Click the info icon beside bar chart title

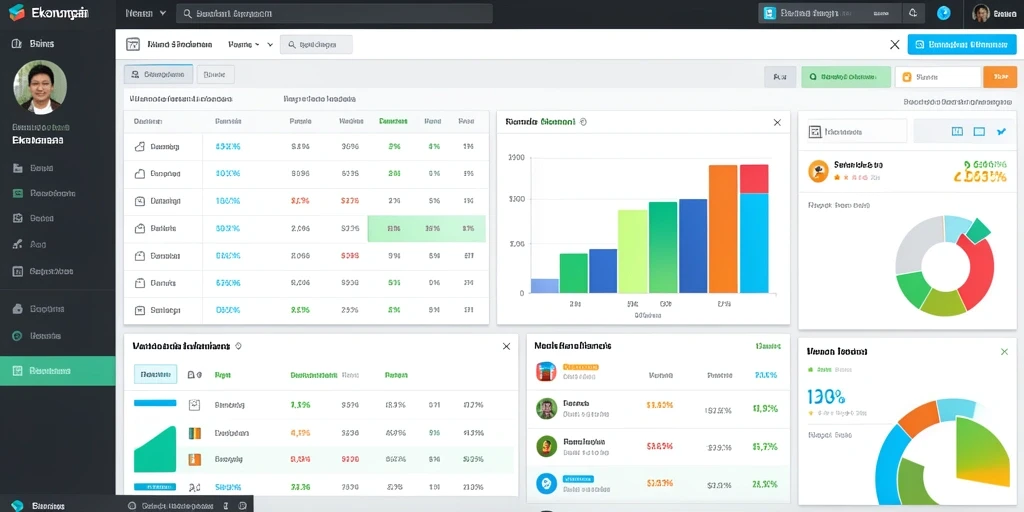click(x=583, y=121)
